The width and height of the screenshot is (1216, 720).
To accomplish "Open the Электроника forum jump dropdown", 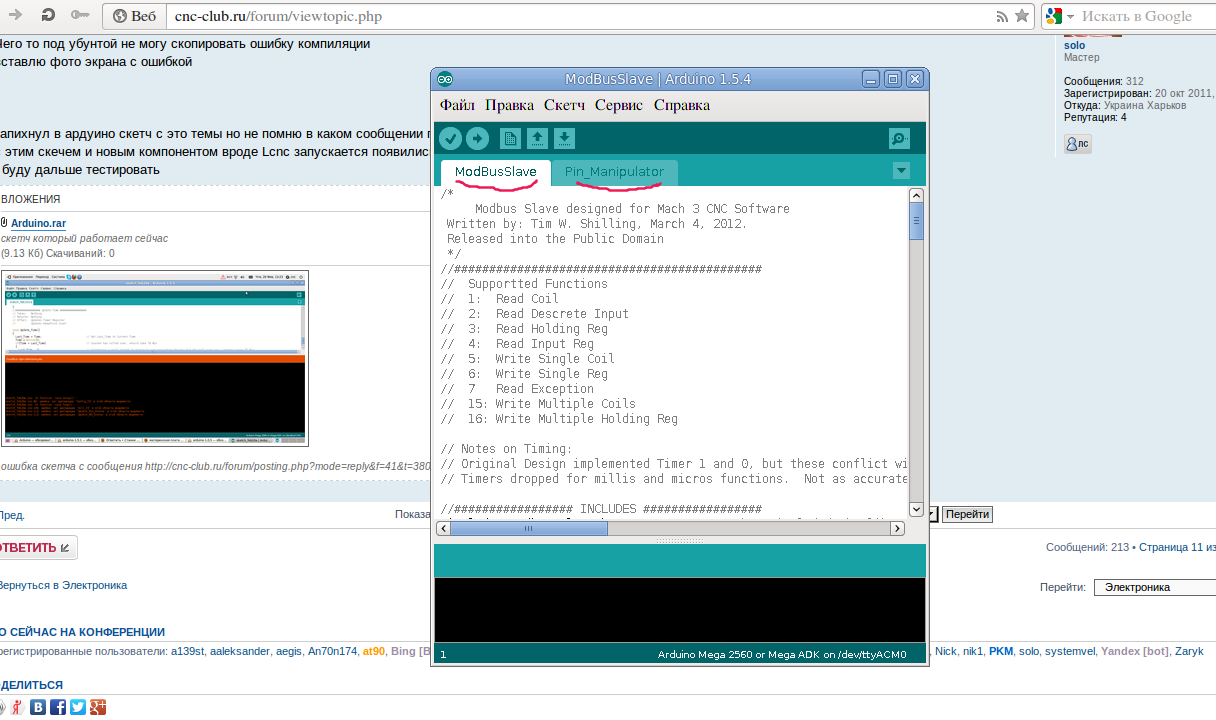I will coord(1155,587).
